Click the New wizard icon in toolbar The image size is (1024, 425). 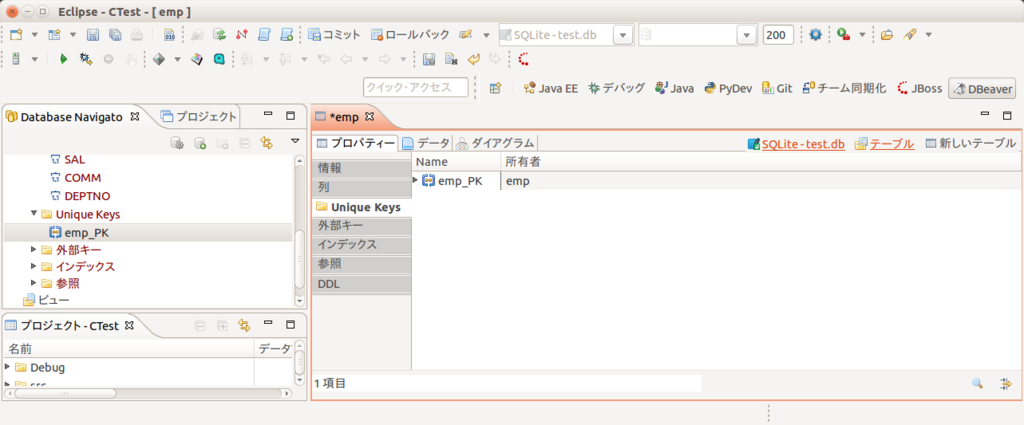pyautogui.click(x=16, y=35)
